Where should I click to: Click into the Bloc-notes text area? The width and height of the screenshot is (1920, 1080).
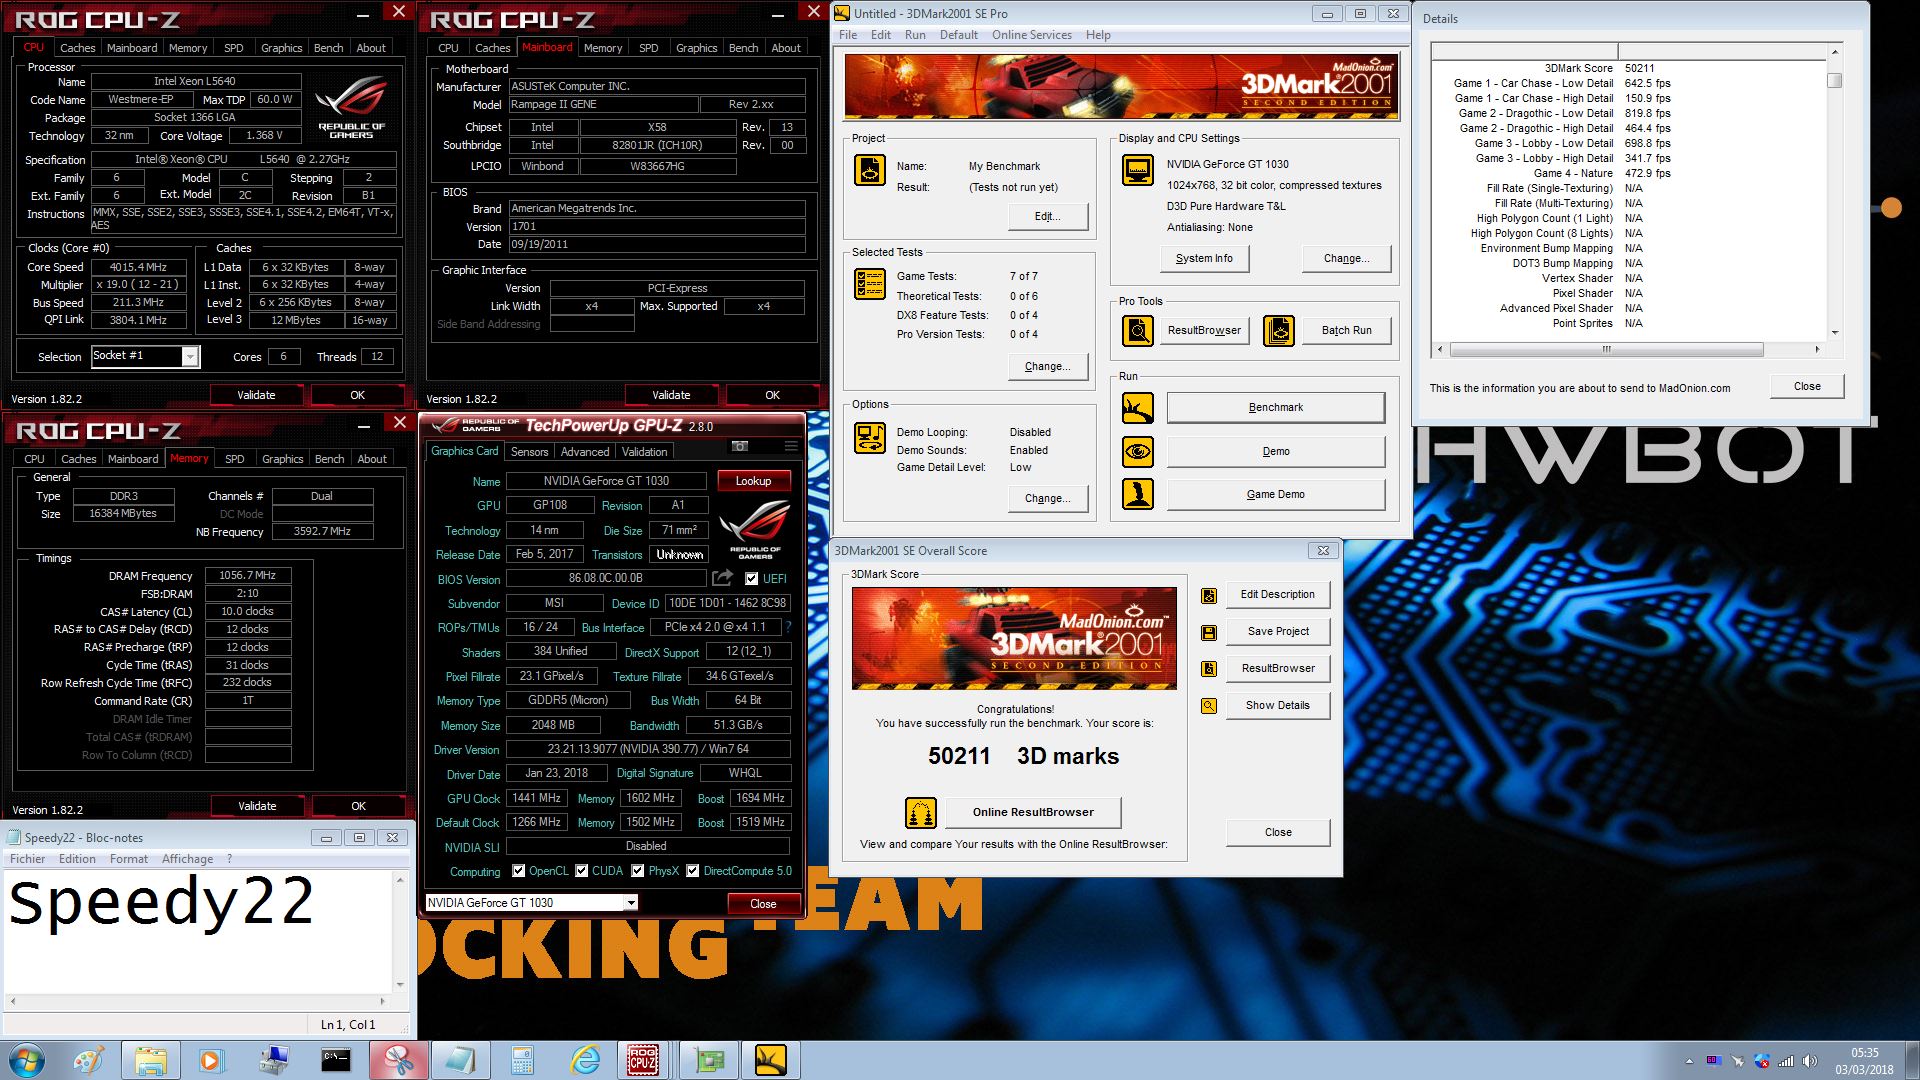point(198,930)
